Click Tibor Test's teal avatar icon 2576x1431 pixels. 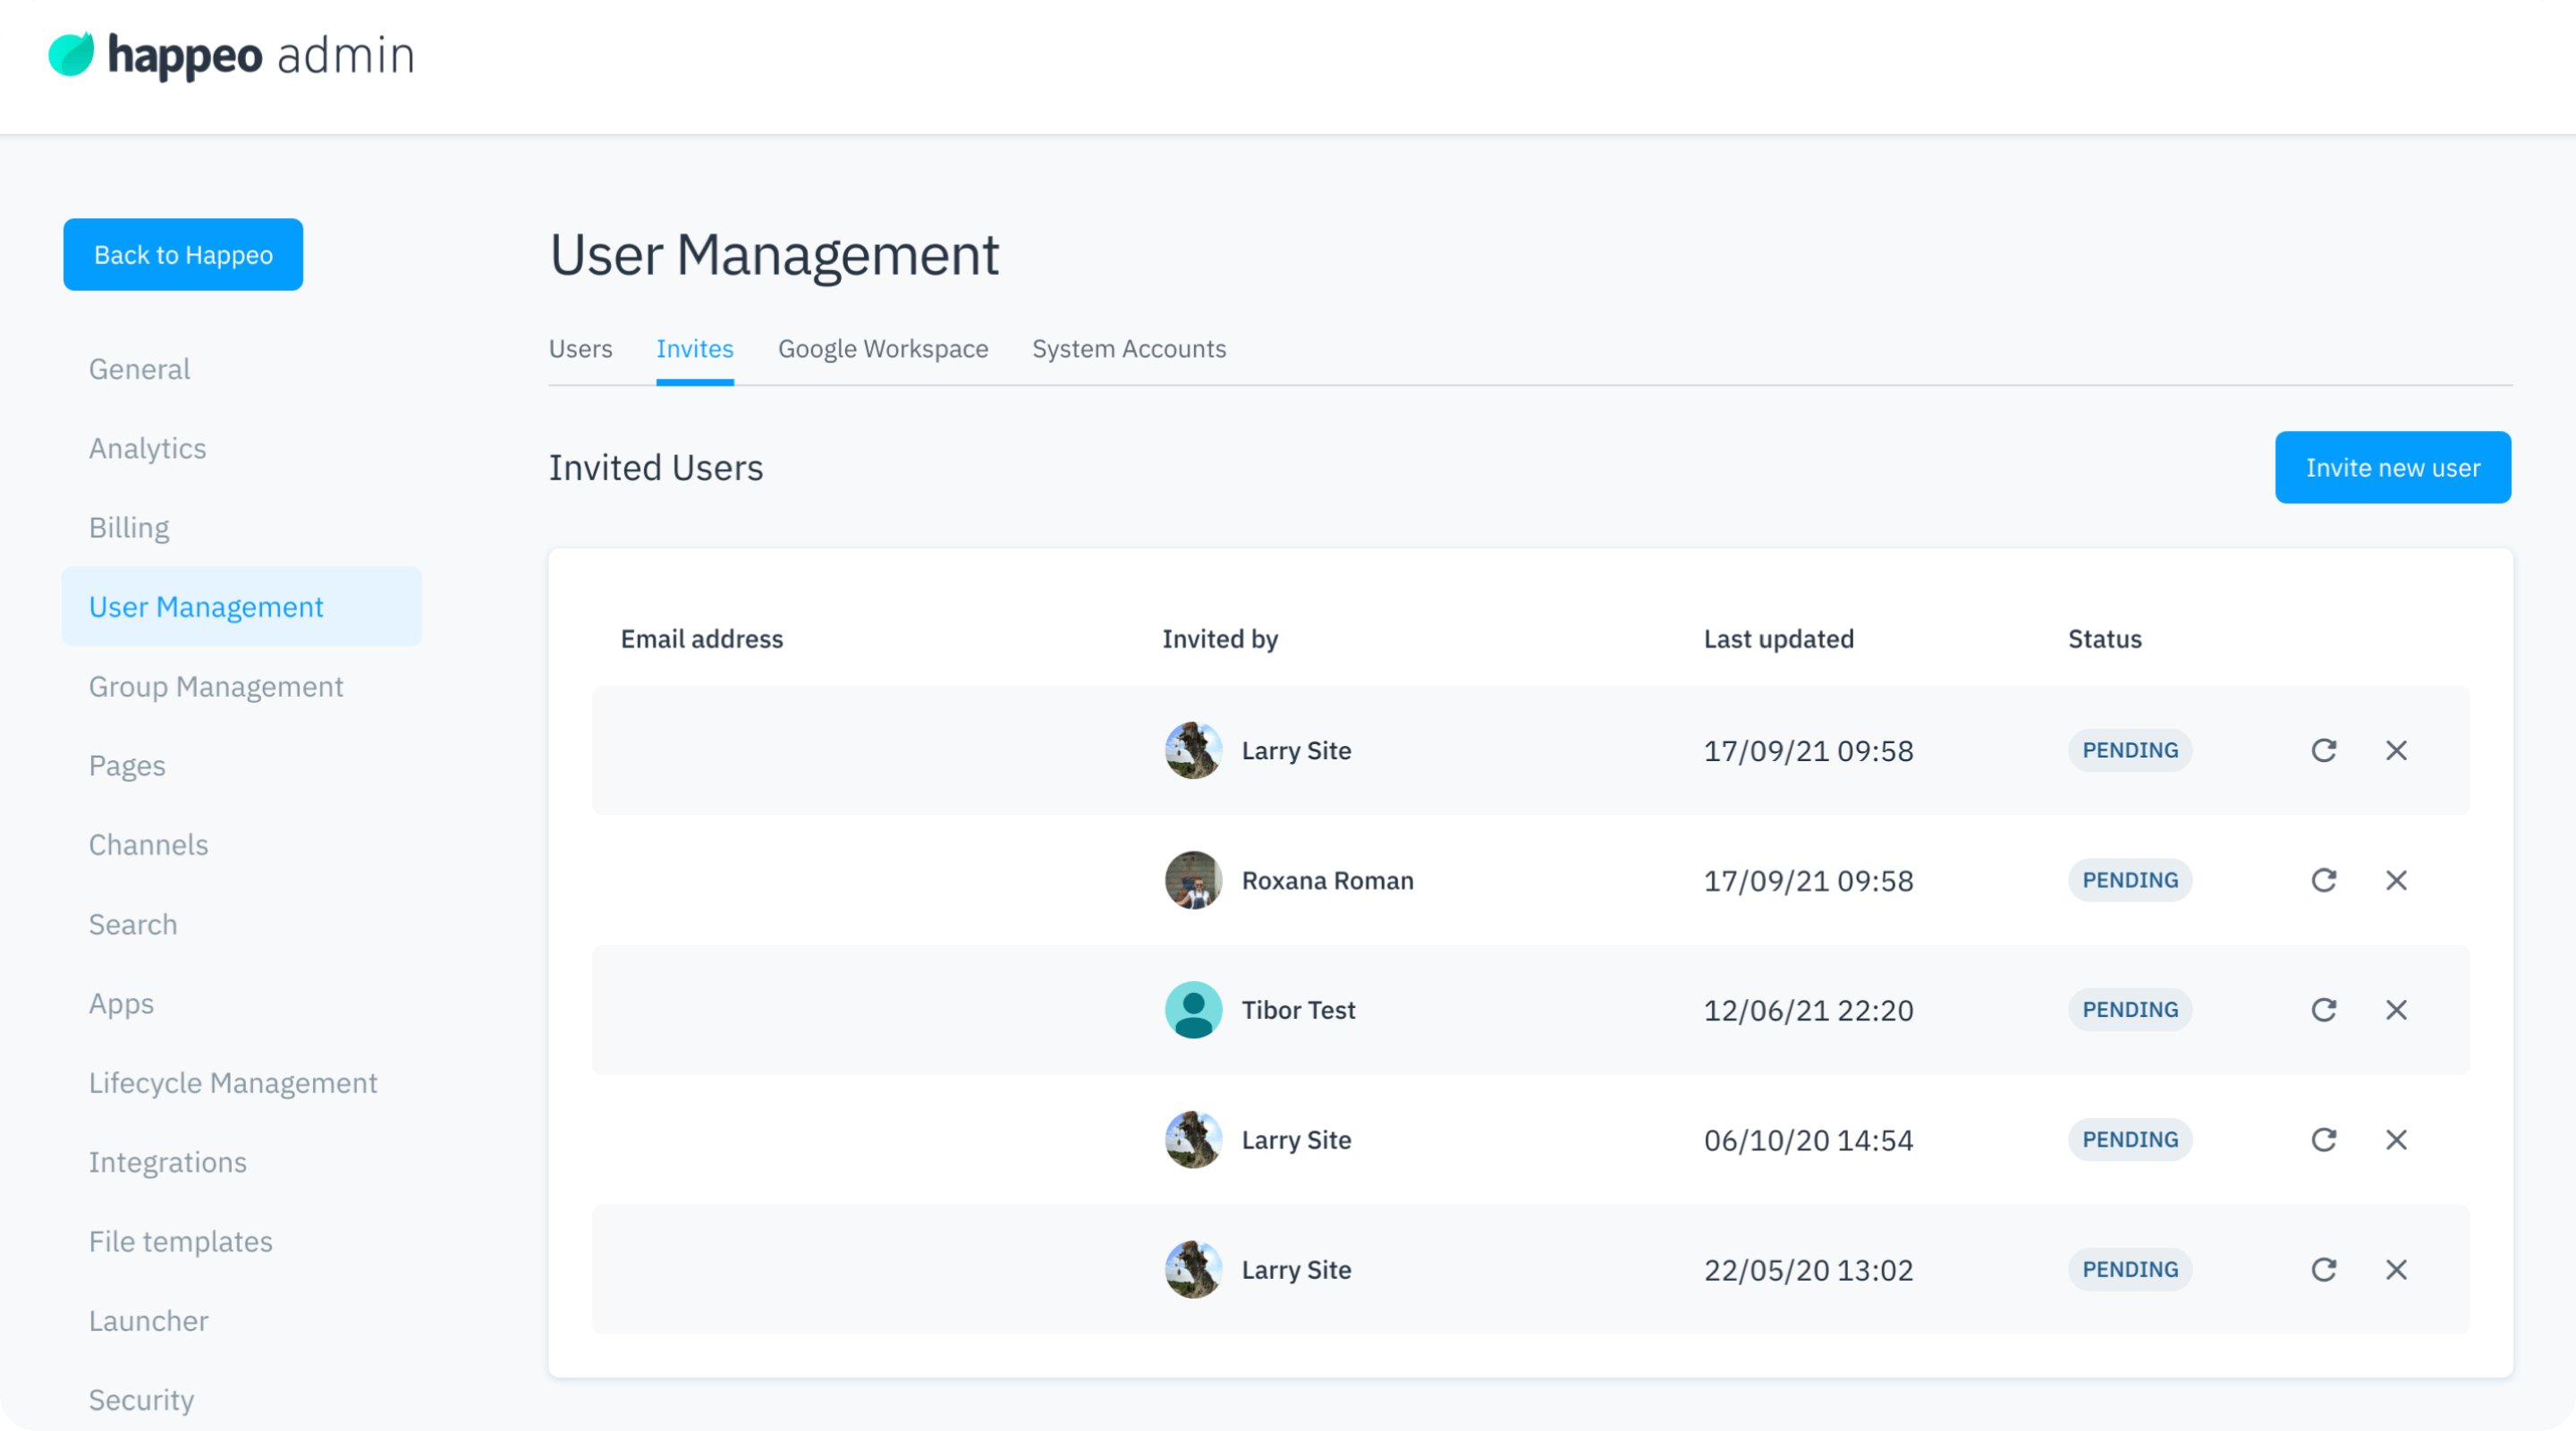tap(1193, 1010)
